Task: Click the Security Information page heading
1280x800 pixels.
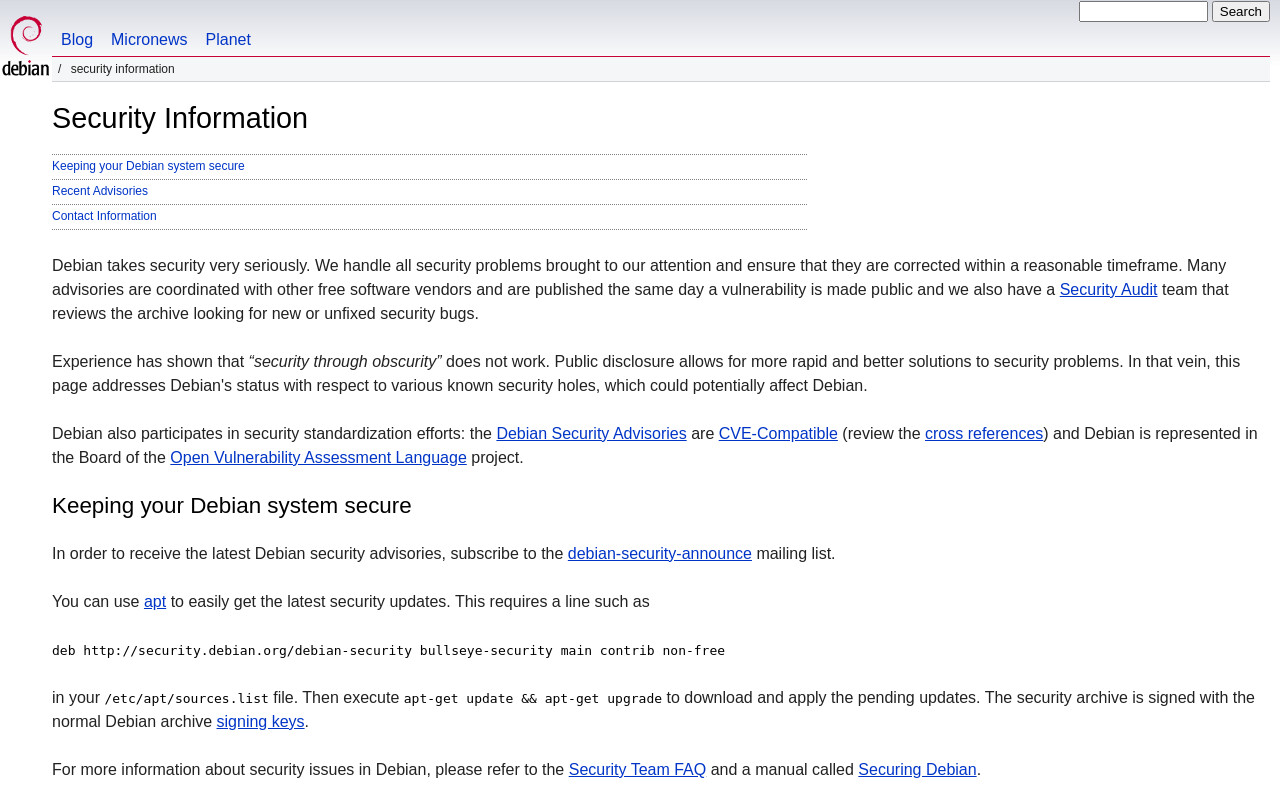Action: 180,118
